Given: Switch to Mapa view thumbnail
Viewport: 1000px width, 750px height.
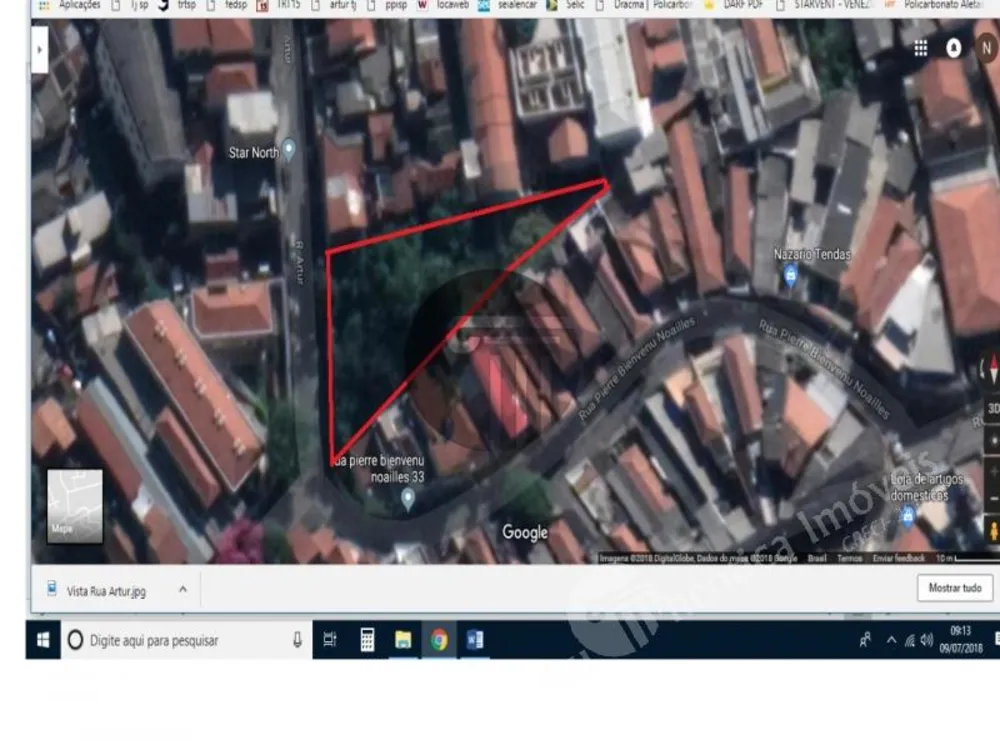Looking at the screenshot, I should [x=75, y=506].
